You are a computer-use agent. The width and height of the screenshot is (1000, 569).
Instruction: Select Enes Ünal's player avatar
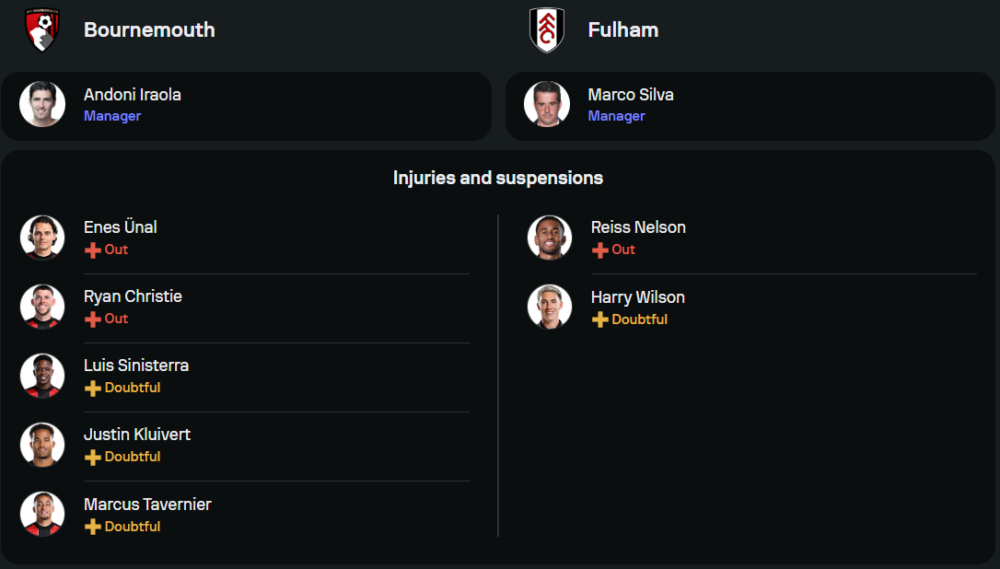pyautogui.click(x=42, y=237)
